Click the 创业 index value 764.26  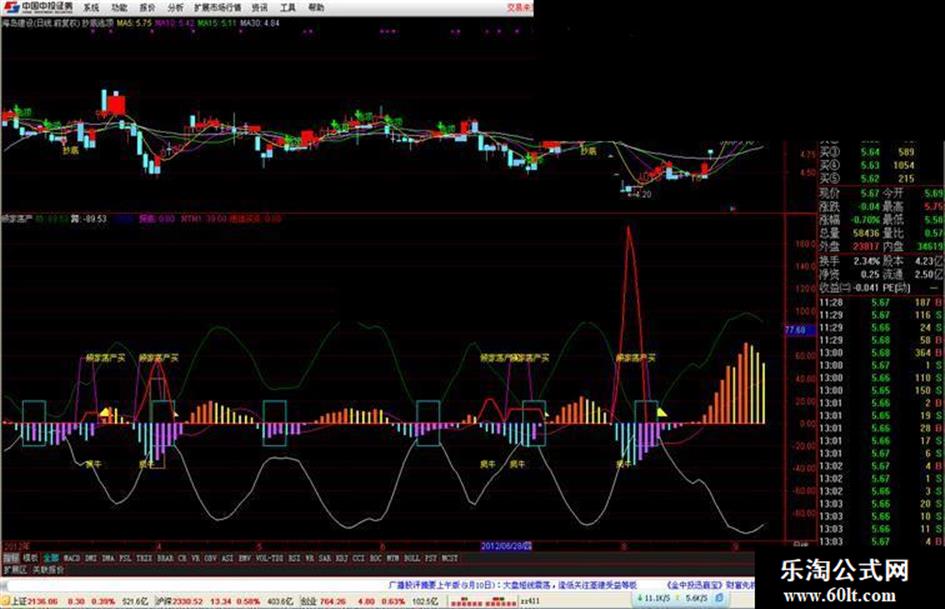333,601
